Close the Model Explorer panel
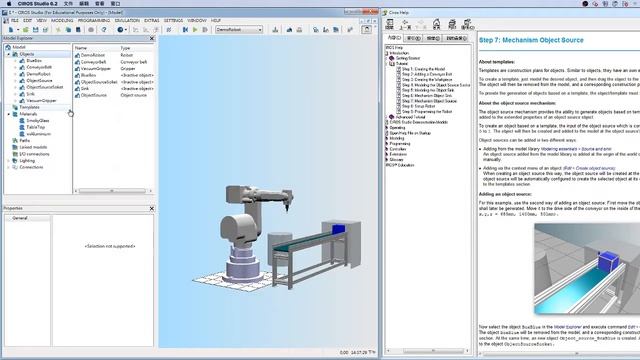The height and width of the screenshot is (360, 640). (152, 38)
